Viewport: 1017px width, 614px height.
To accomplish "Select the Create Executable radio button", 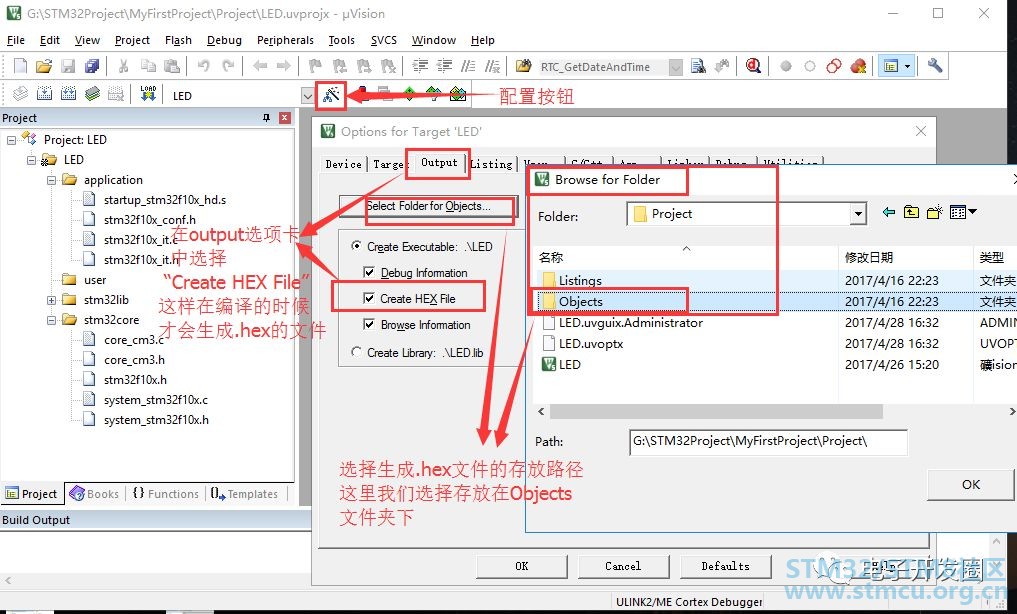I will [356, 246].
